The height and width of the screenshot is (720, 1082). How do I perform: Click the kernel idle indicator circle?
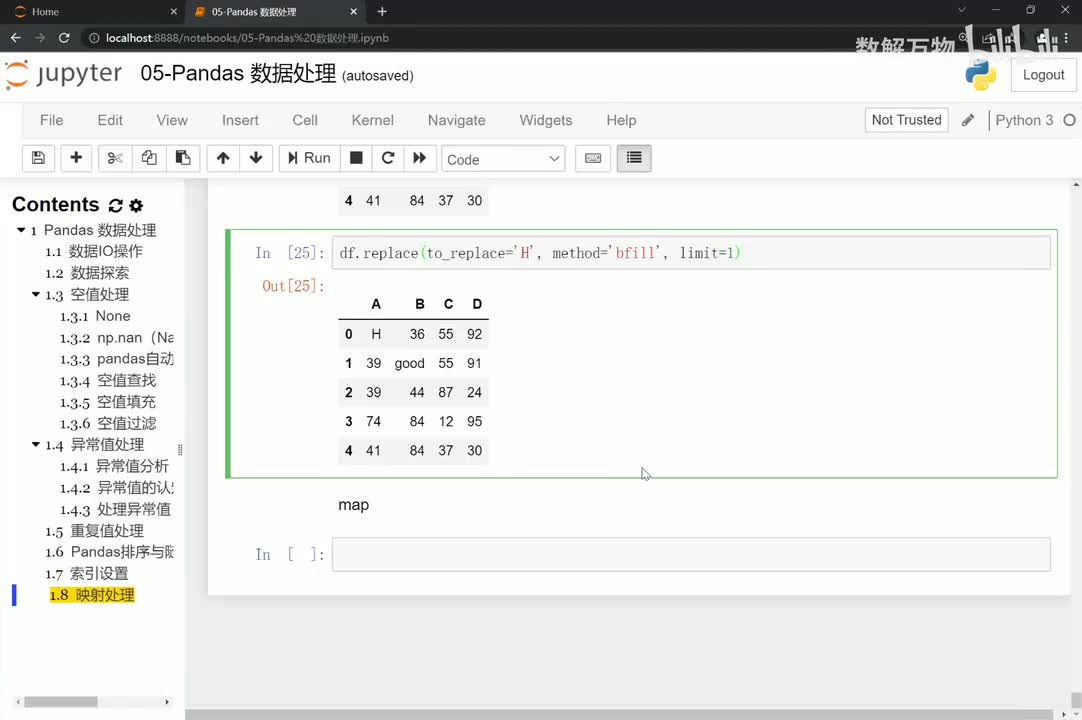click(x=1069, y=120)
